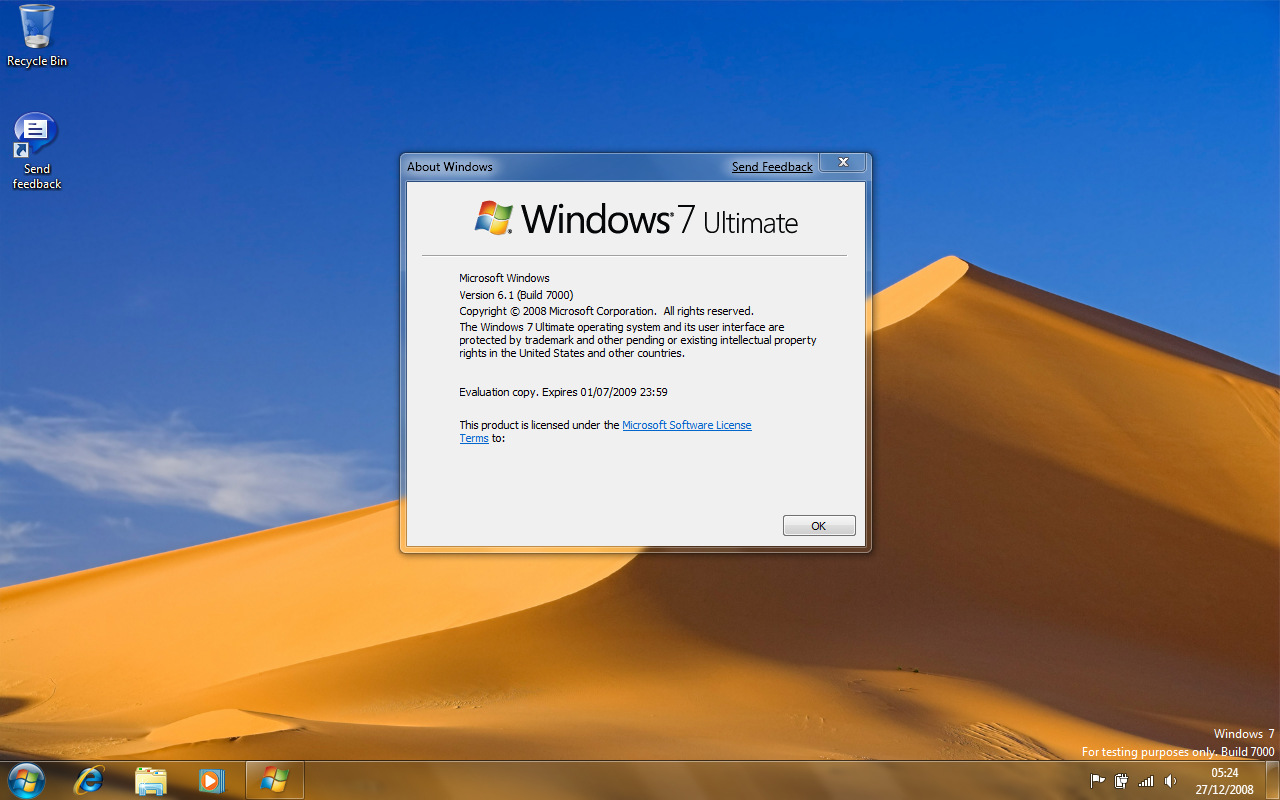Click the Show desktop strip
The width and height of the screenshot is (1280, 800).
click(x=1271, y=781)
